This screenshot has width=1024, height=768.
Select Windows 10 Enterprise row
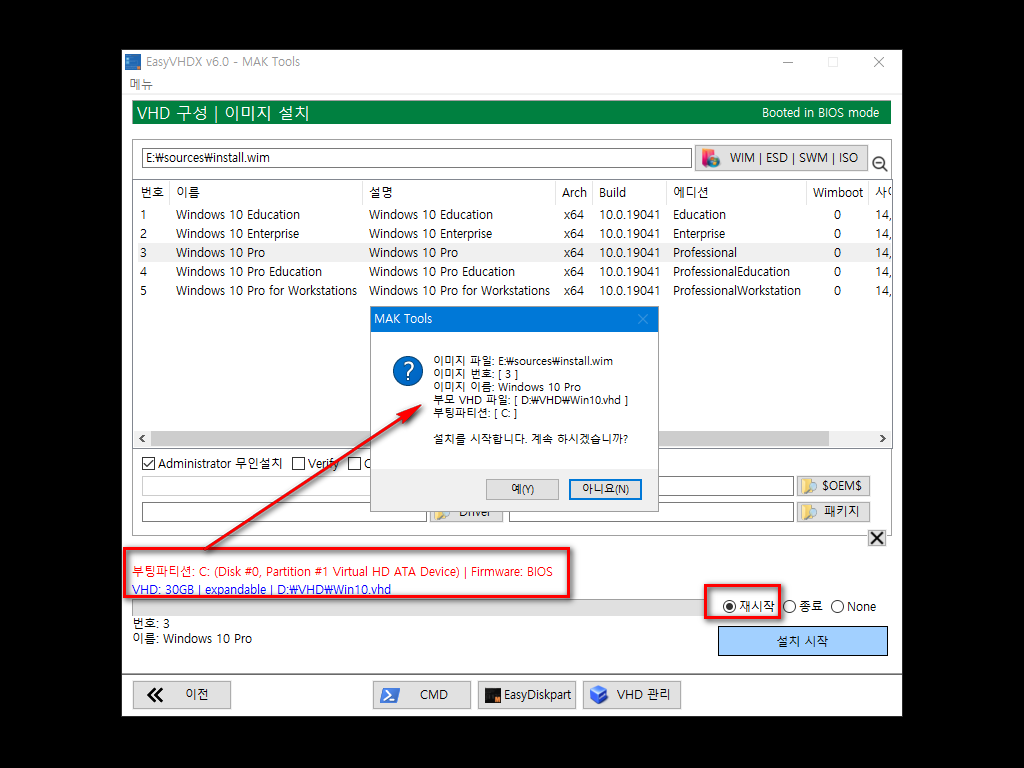click(x=513, y=234)
